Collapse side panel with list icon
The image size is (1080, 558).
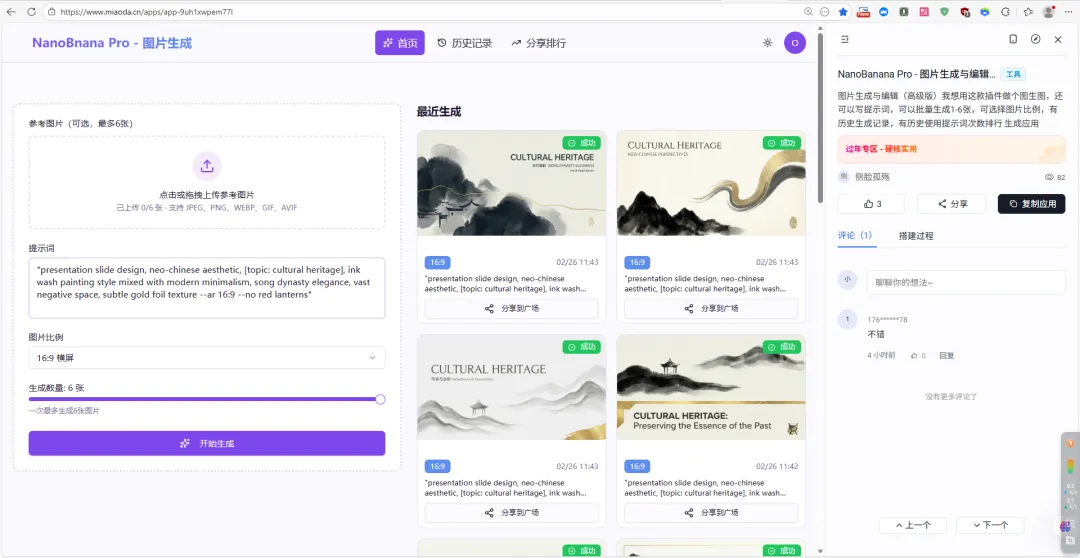[845, 39]
